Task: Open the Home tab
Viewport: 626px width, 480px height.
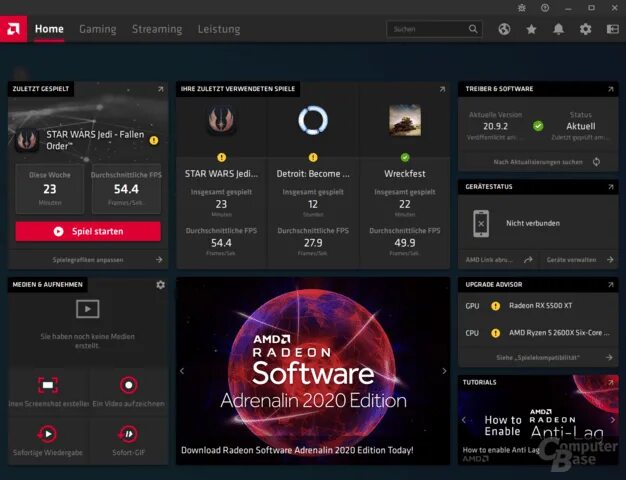Action: coord(49,29)
